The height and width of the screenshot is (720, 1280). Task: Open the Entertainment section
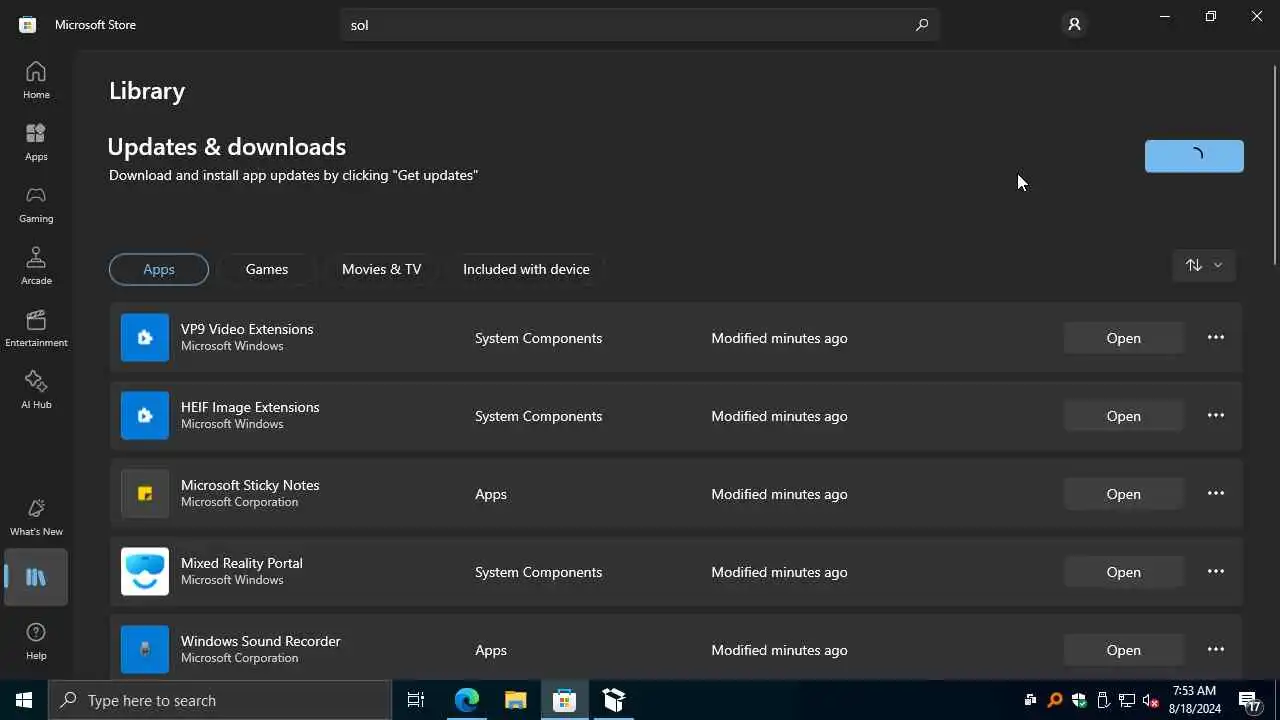tap(36, 328)
